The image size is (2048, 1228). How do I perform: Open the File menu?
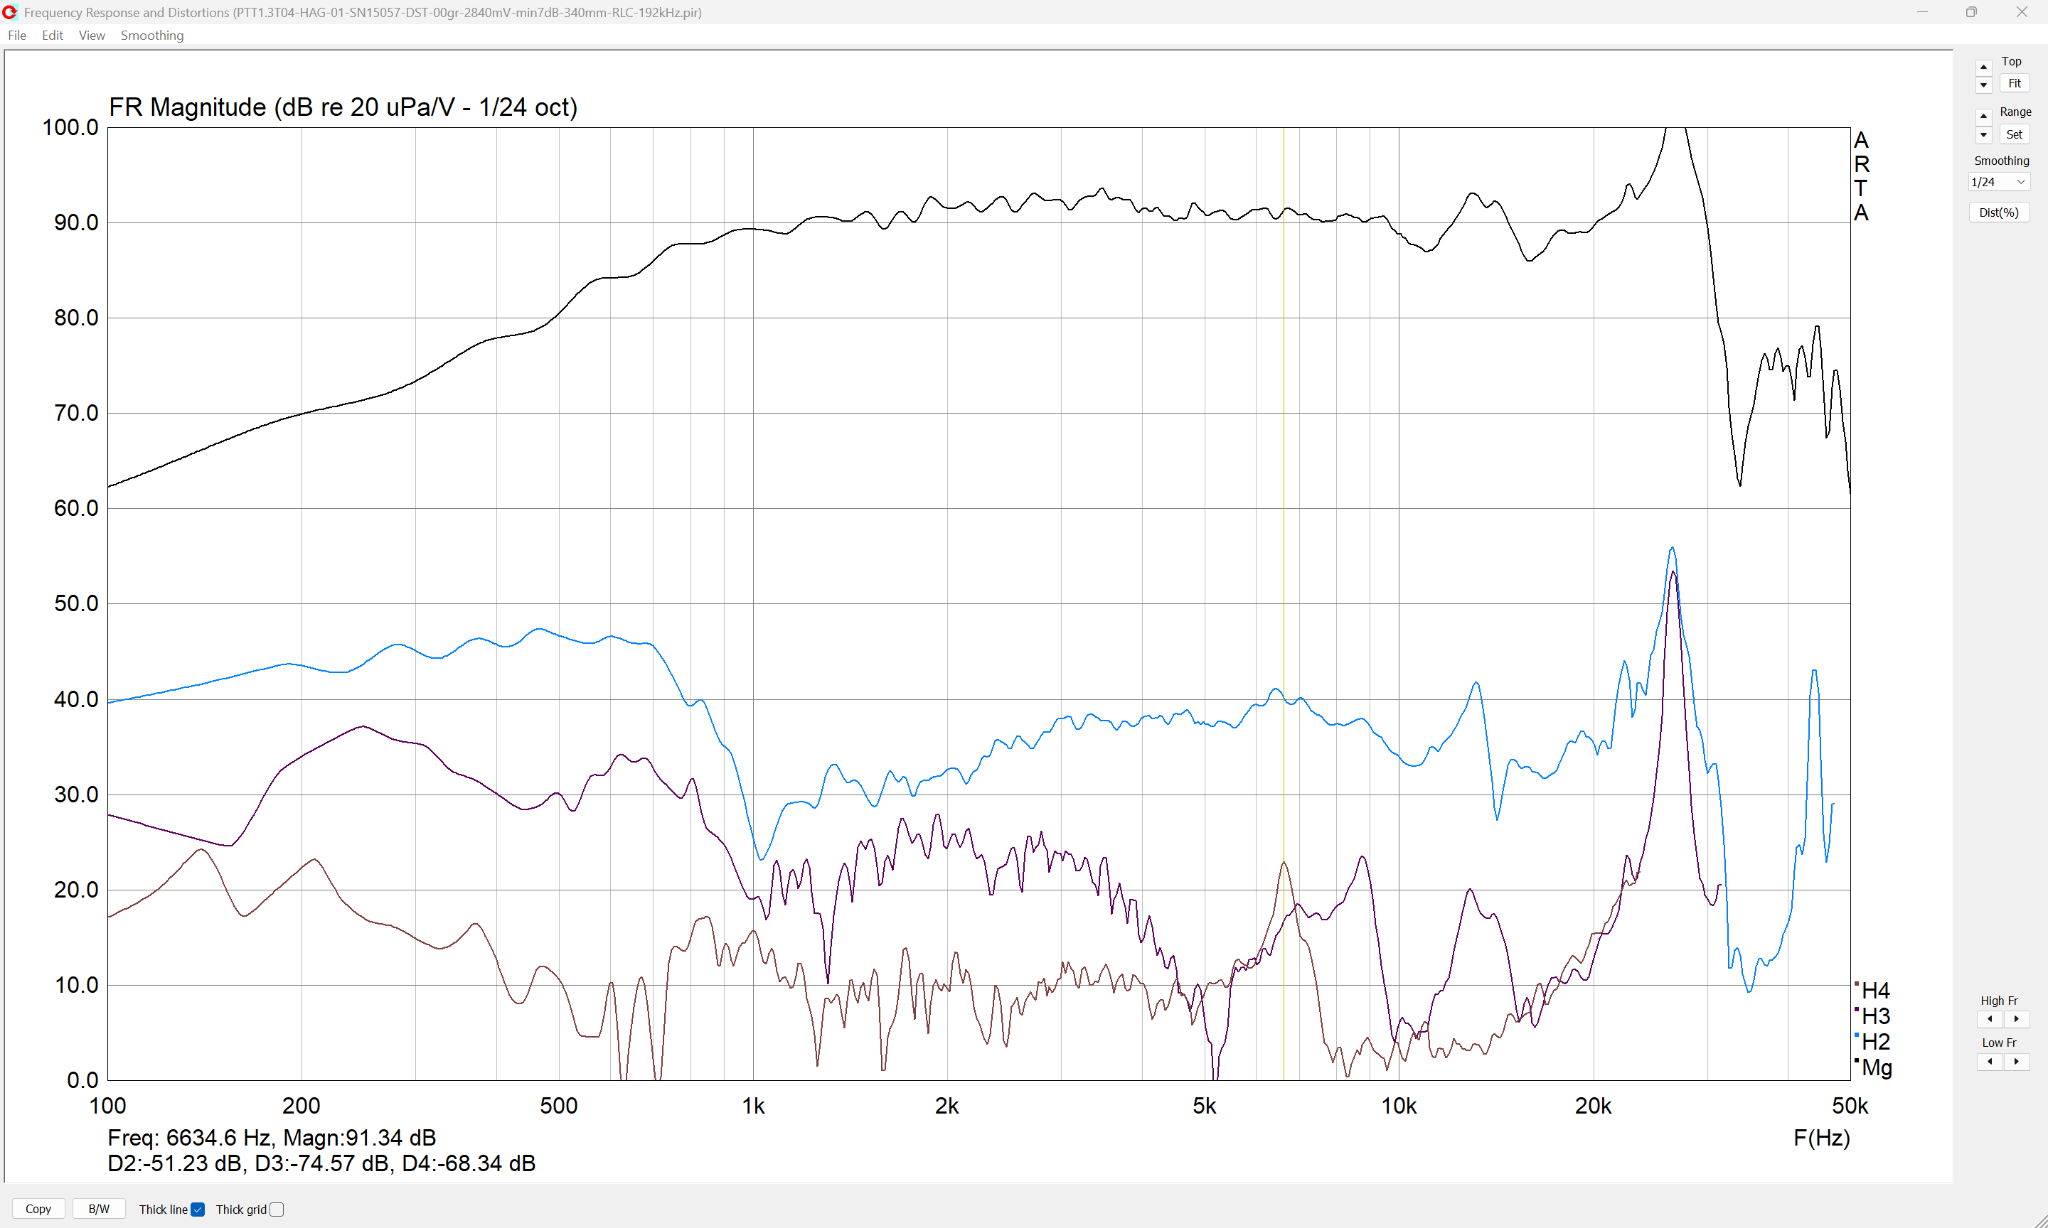coord(17,35)
